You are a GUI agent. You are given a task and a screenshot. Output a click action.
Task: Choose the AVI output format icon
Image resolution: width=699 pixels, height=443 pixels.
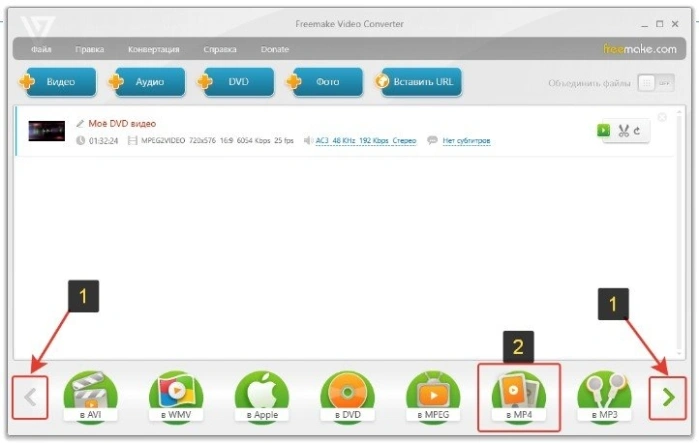pos(90,397)
